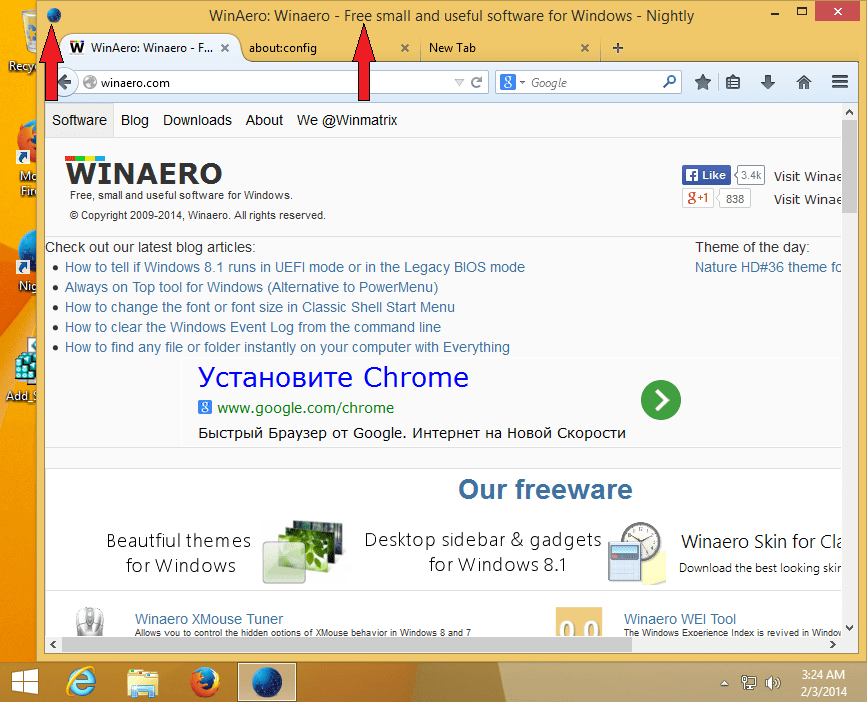This screenshot has height=702, width=867.
Task: Click the Desktop sidebar gadgets clock image
Action: coord(638,552)
